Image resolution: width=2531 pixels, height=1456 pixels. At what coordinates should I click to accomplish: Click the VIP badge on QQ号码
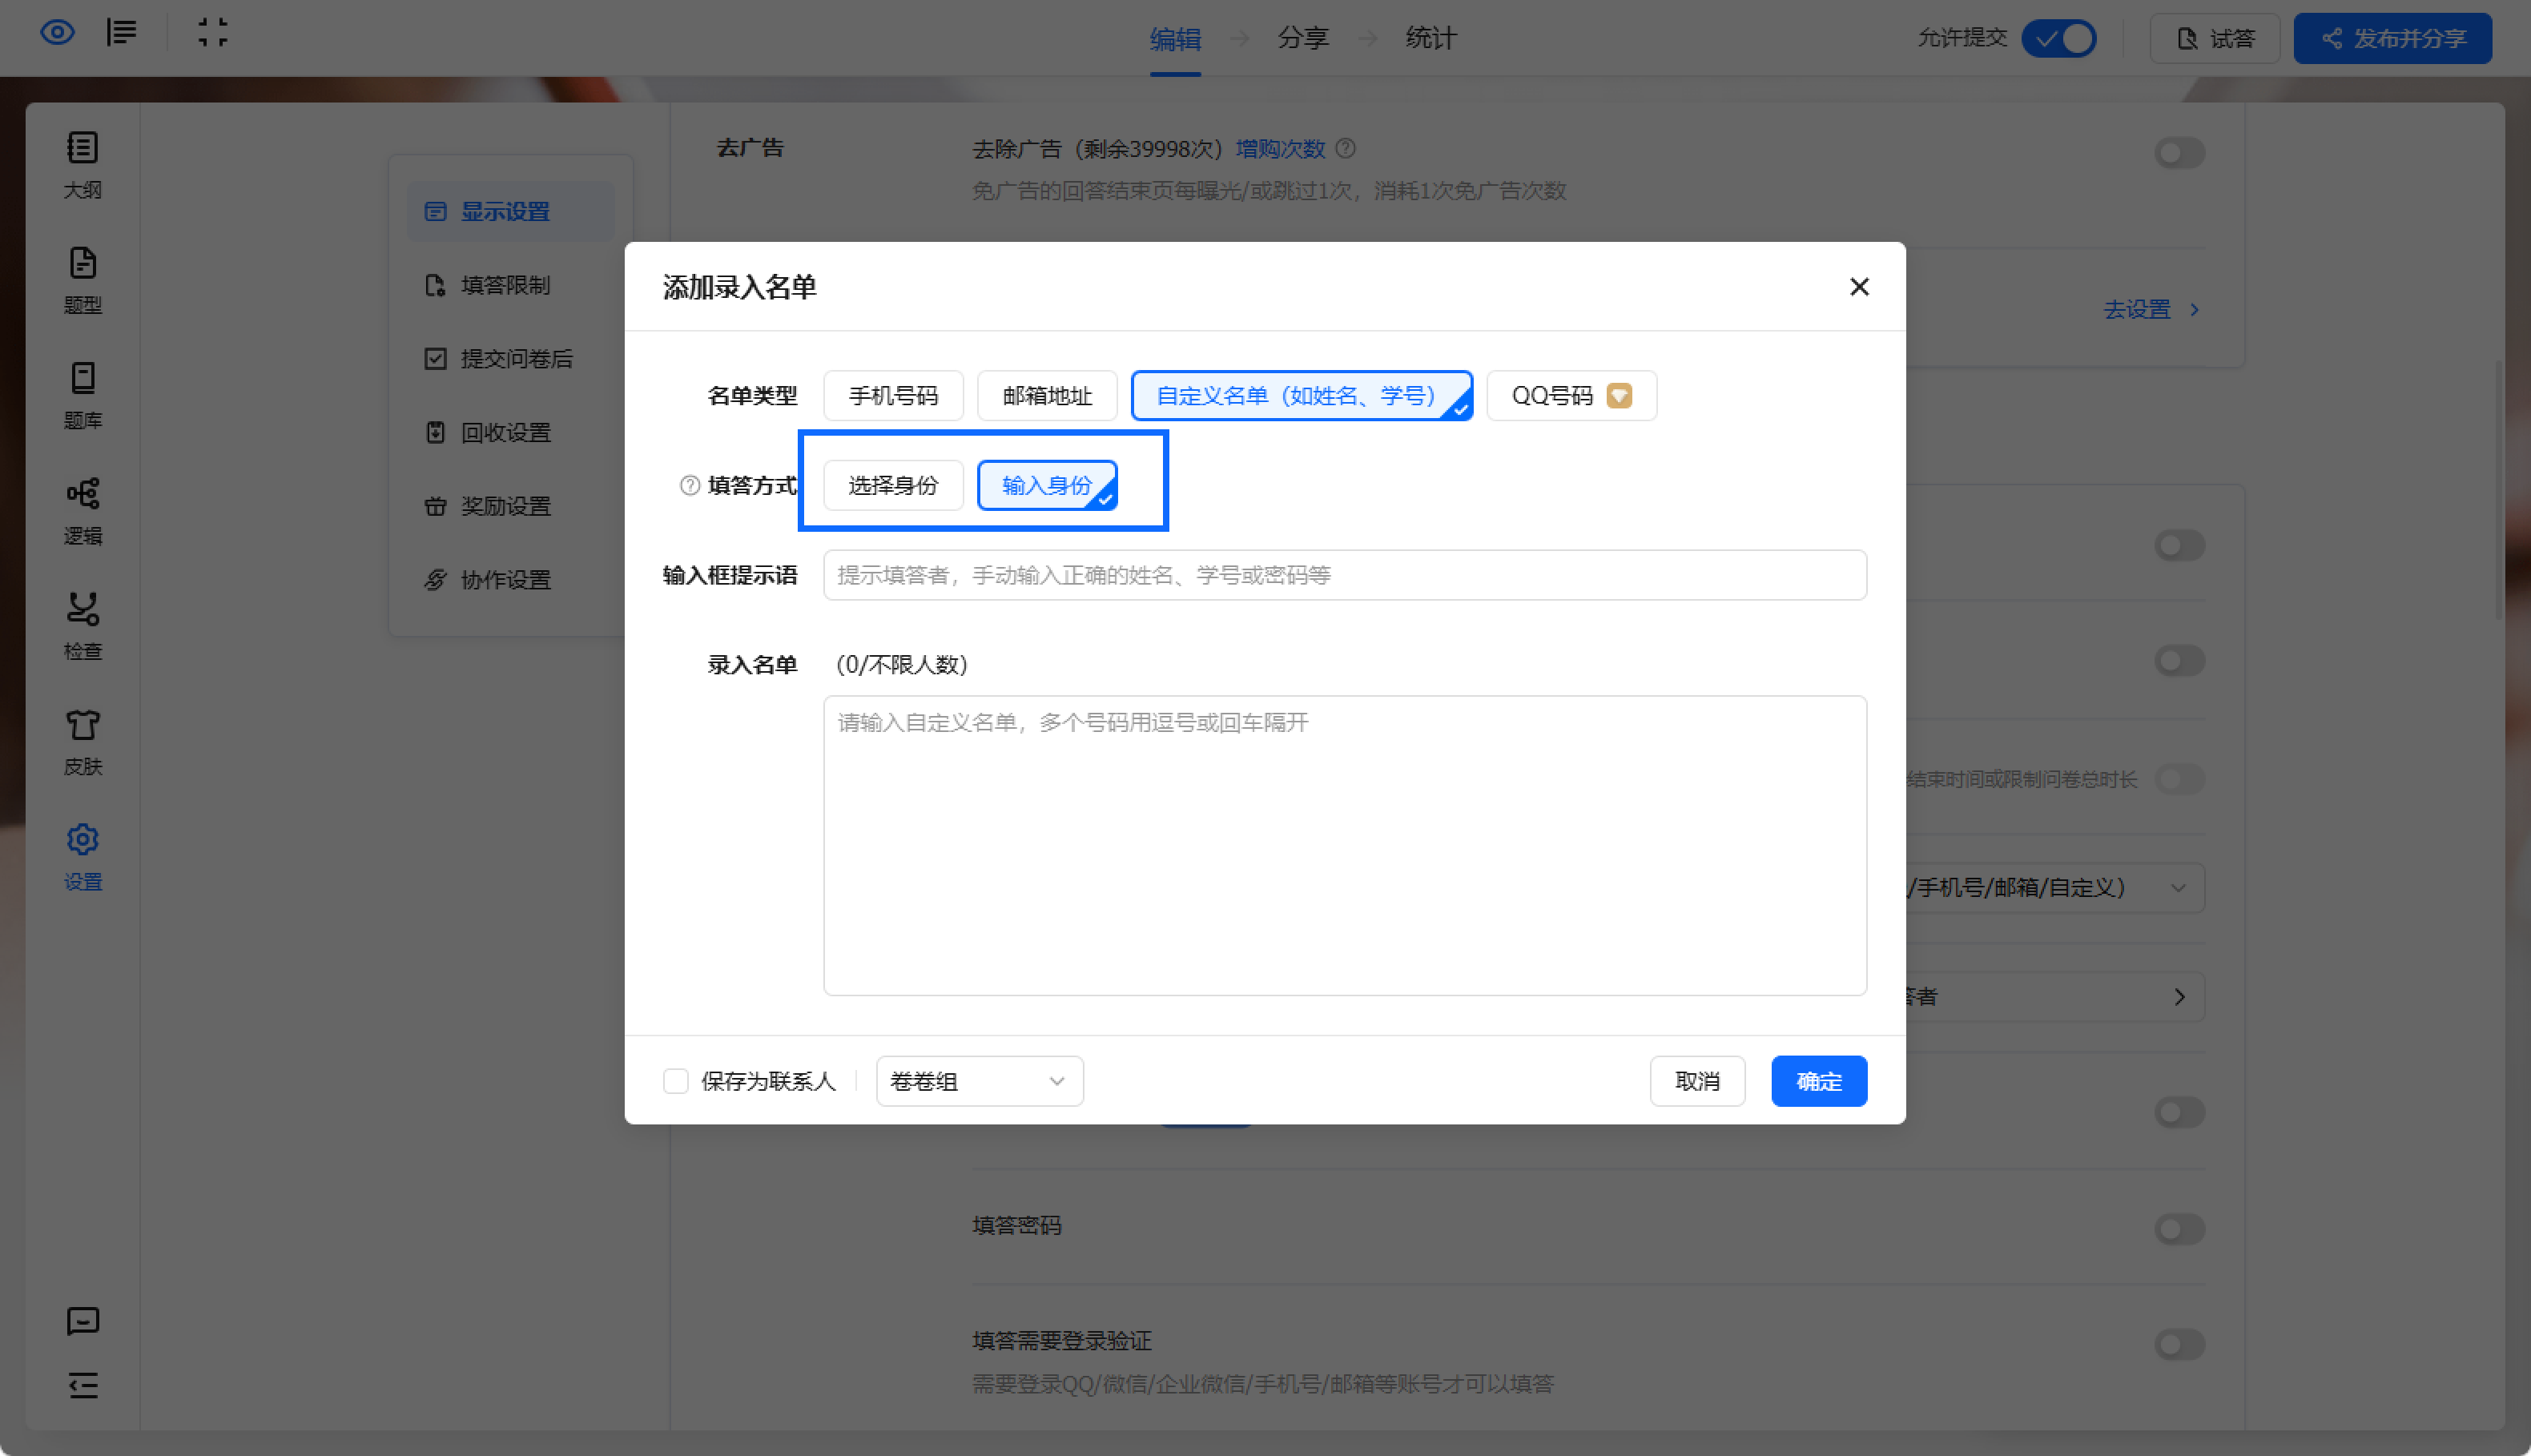pyautogui.click(x=1619, y=396)
